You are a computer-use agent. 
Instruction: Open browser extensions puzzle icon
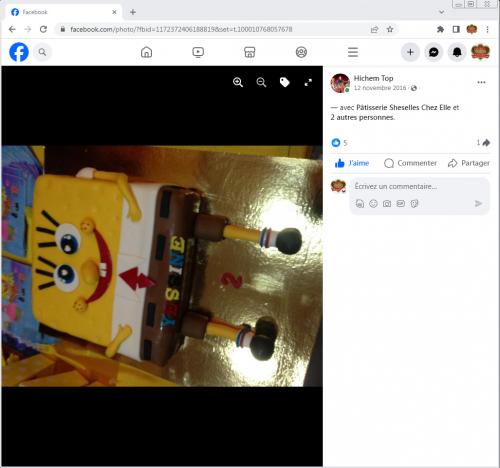coord(440,29)
